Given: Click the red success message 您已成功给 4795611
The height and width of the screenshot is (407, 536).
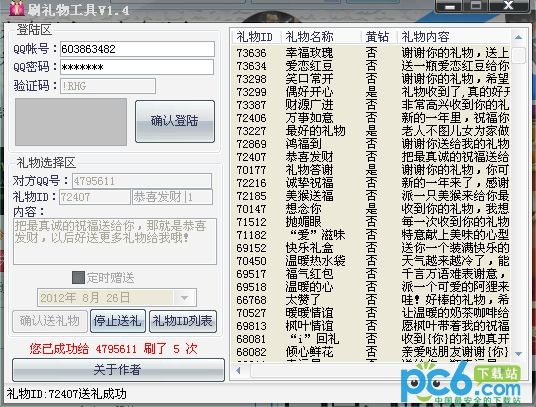Looking at the screenshot, I should tap(113, 349).
